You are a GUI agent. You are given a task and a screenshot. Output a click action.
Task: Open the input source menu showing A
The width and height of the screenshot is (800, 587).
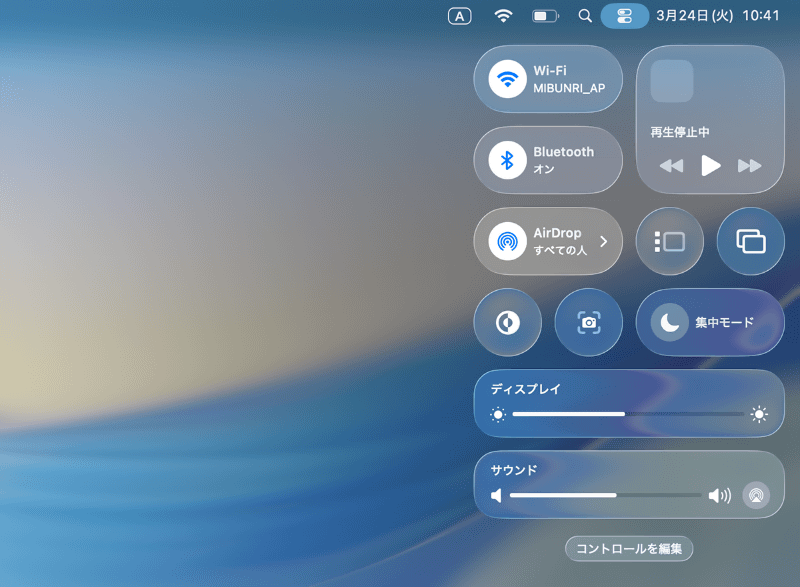459,16
